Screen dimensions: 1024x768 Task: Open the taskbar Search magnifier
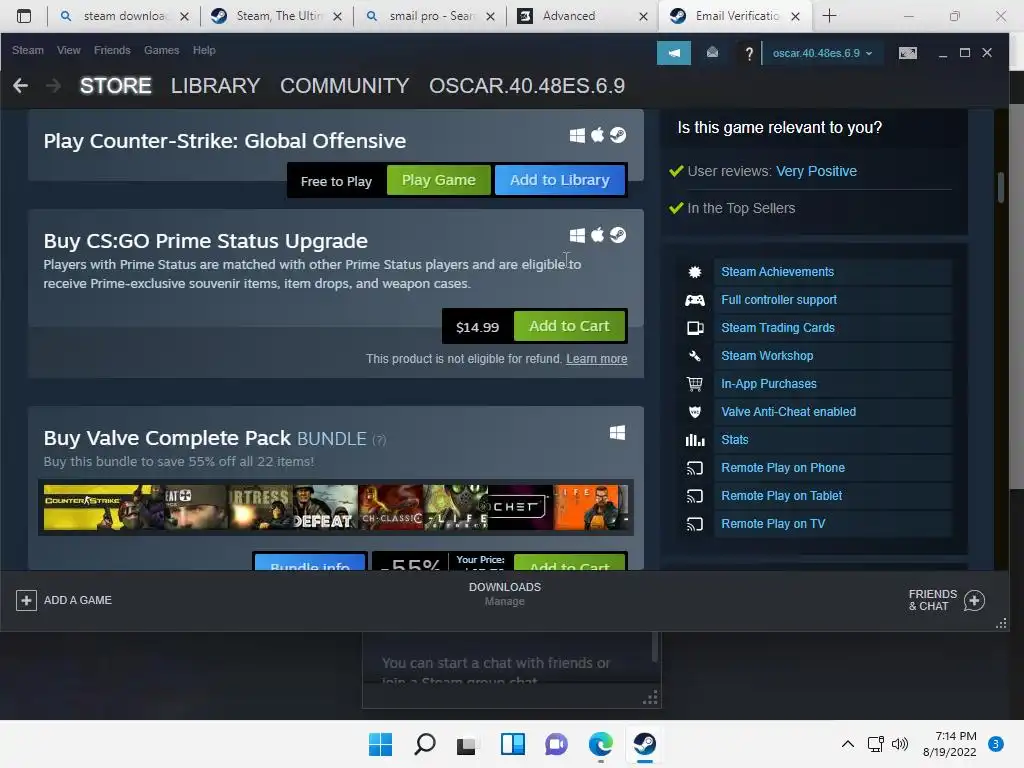[425, 744]
